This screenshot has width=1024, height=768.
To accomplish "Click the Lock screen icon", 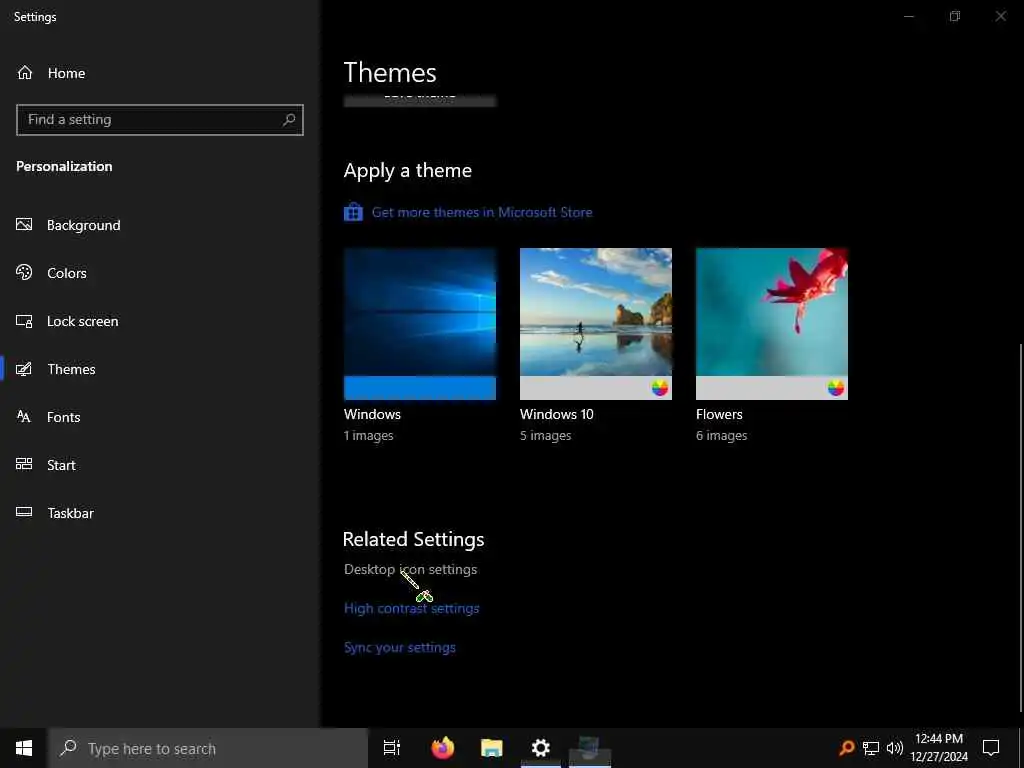I will click(24, 321).
